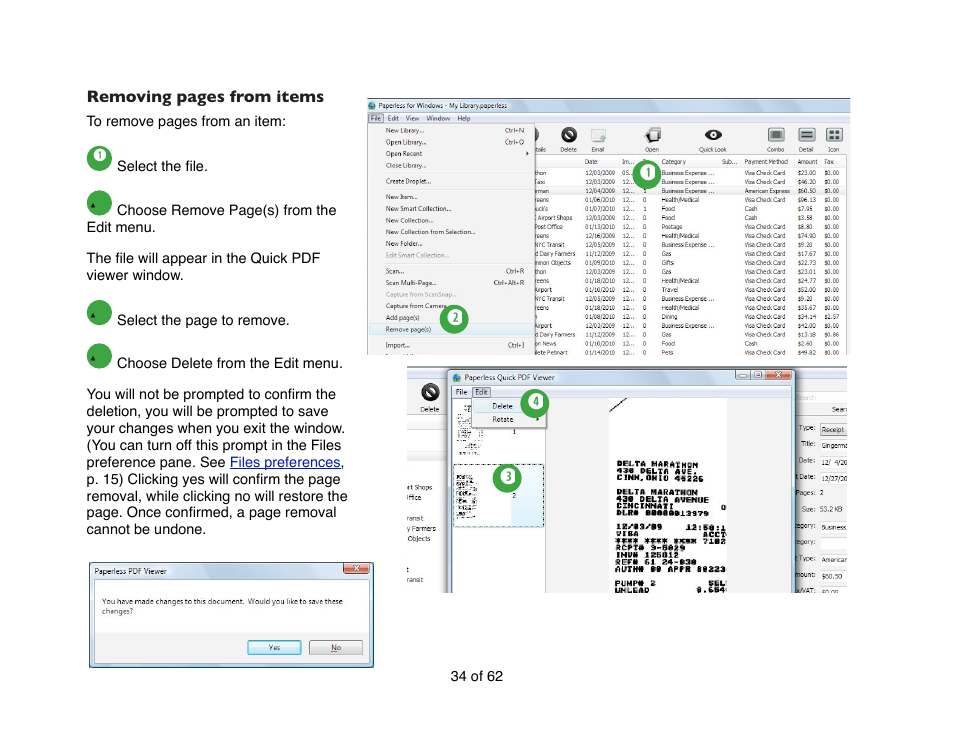
Task: Select the Postage category row
Action: pyautogui.click(x=691, y=226)
